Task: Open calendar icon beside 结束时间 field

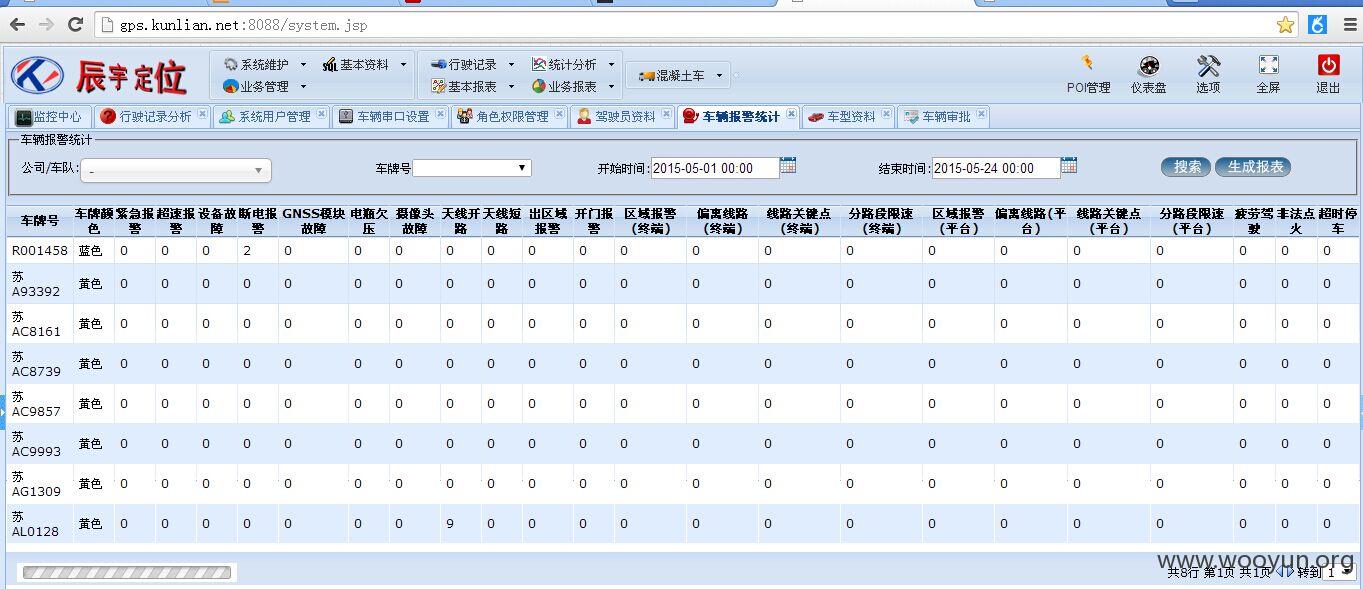Action: click(x=1069, y=165)
